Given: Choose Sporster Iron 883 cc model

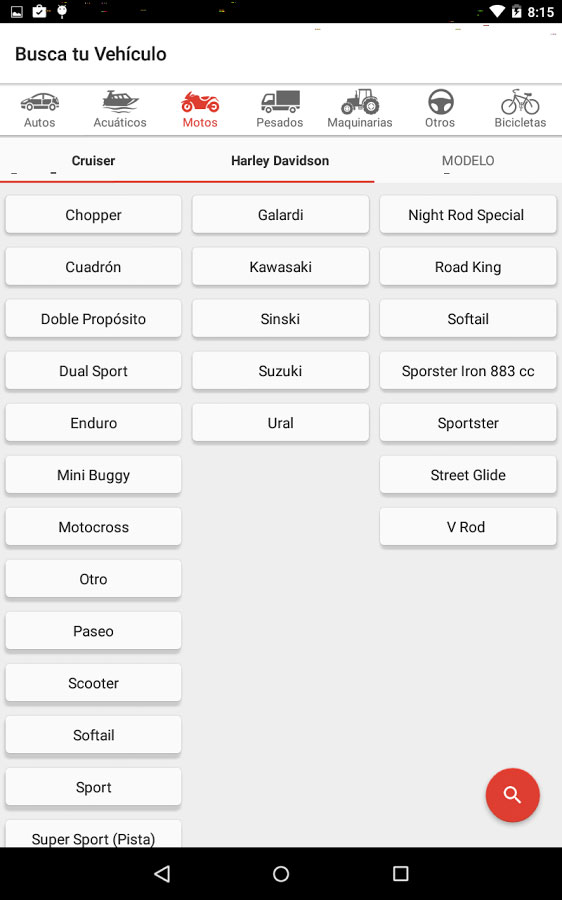Looking at the screenshot, I should (468, 371).
